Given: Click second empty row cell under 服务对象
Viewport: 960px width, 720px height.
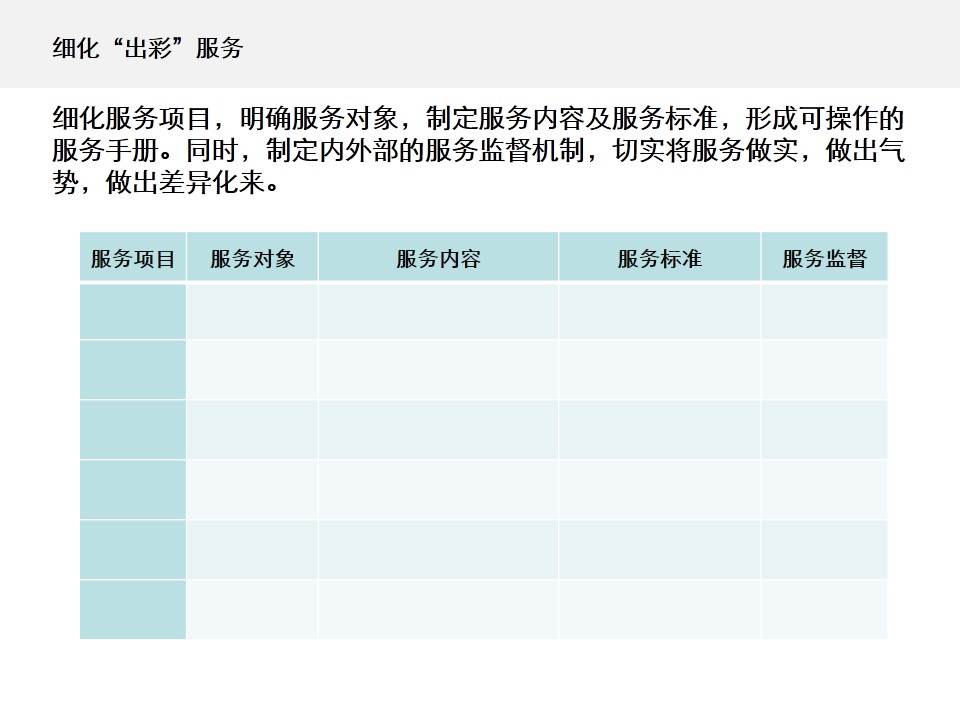Looking at the screenshot, I should 252,370.
